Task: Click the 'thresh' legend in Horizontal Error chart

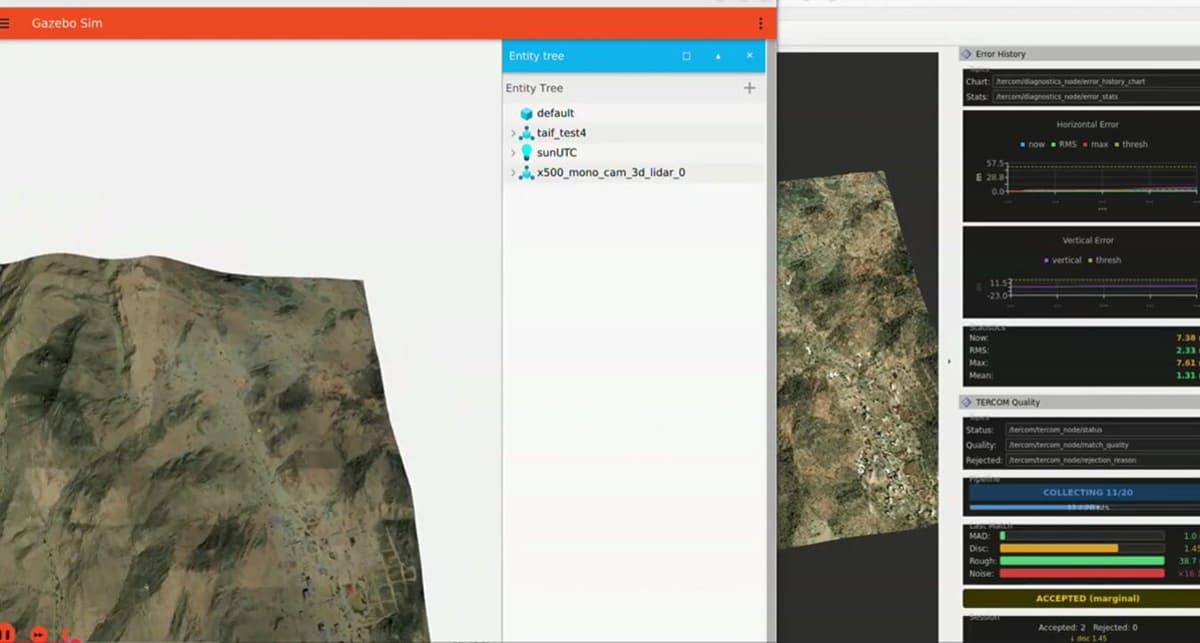Action: [x=1130, y=144]
